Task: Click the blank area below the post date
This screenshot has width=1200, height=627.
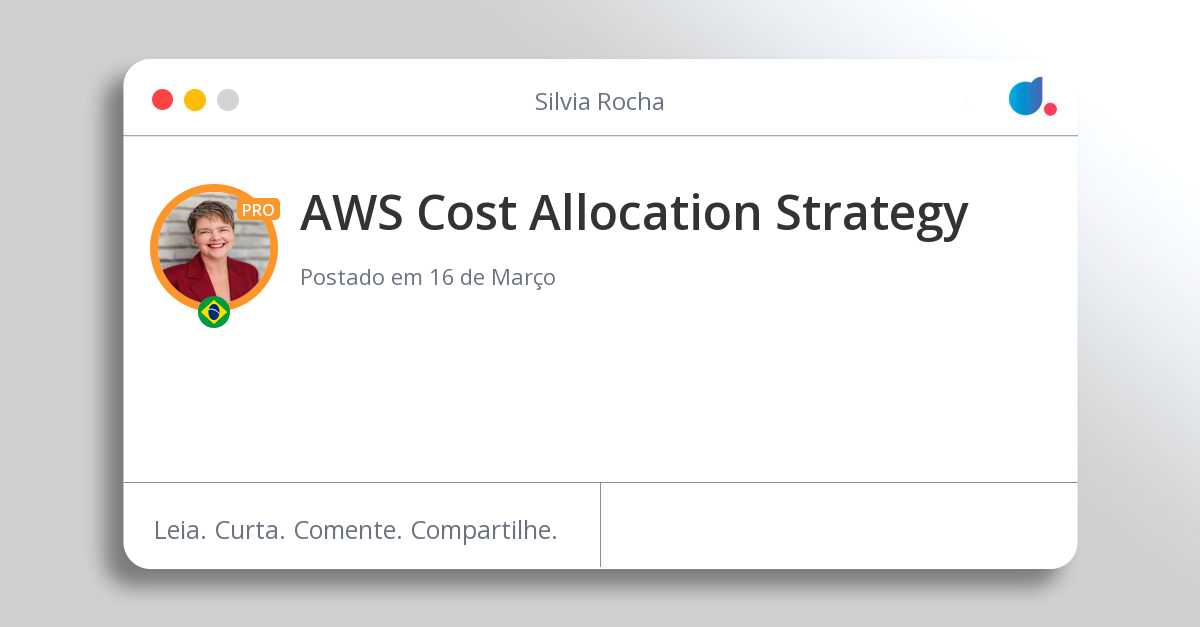Action: (600, 390)
